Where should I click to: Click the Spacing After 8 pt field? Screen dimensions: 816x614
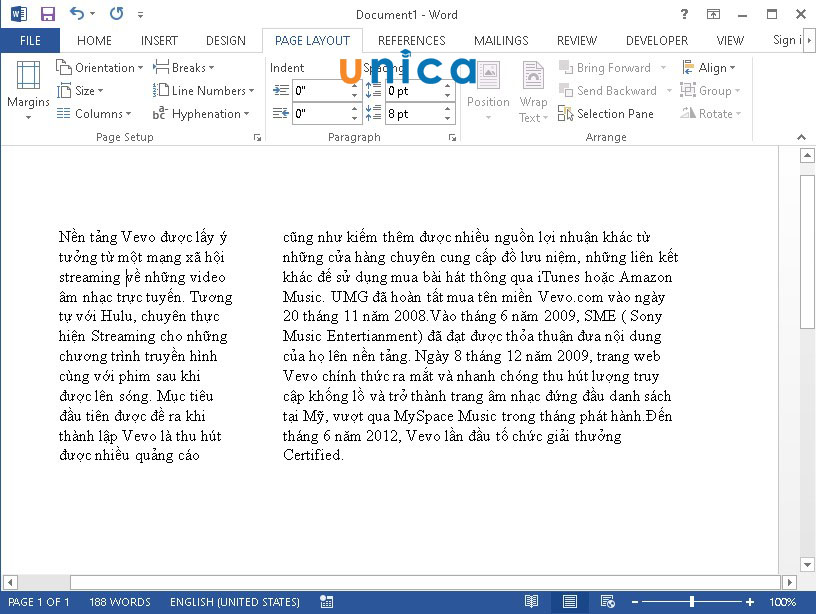[x=414, y=113]
